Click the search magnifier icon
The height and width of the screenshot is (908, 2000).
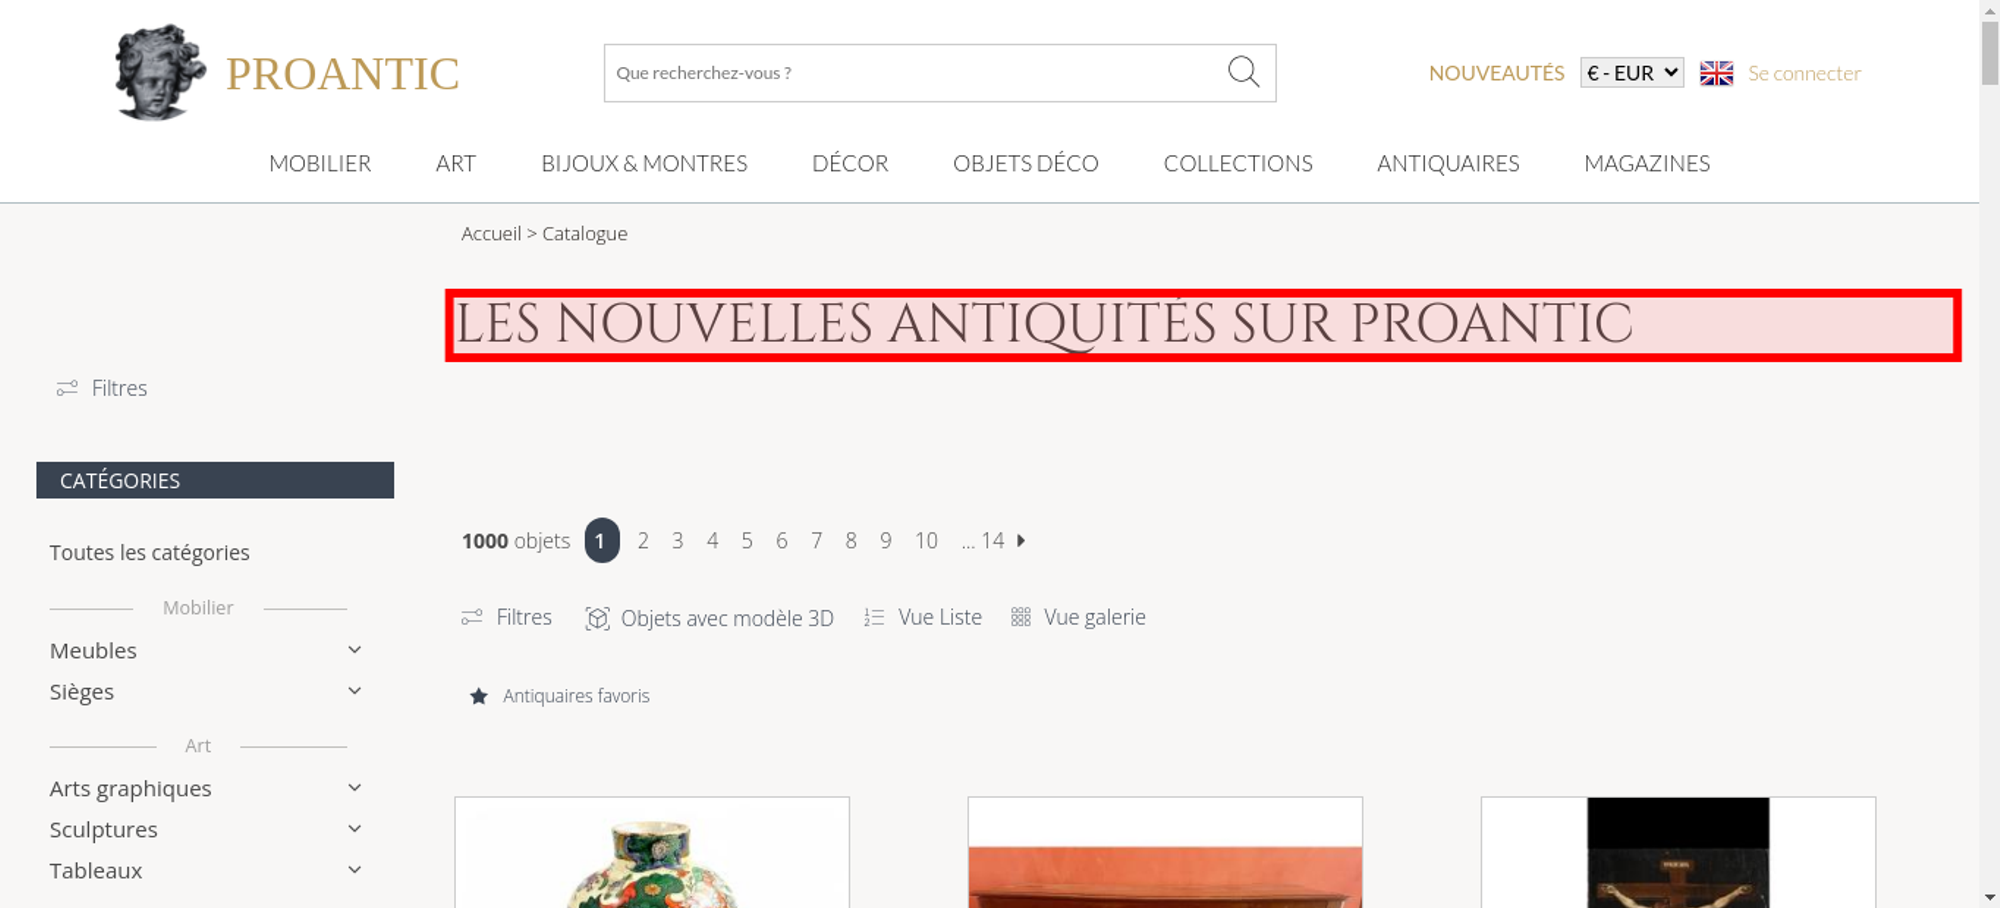tap(1243, 72)
